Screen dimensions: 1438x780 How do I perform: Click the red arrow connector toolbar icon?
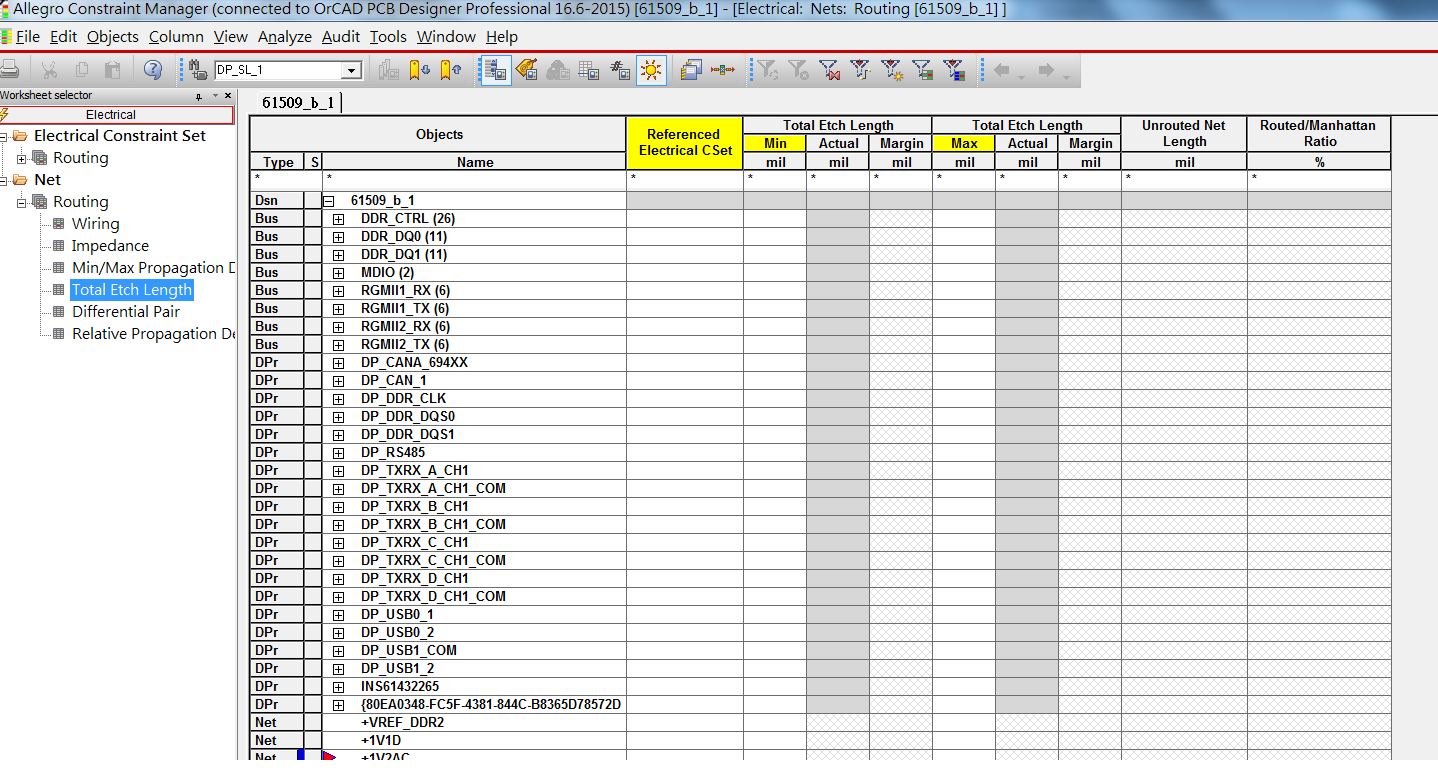tap(723, 70)
